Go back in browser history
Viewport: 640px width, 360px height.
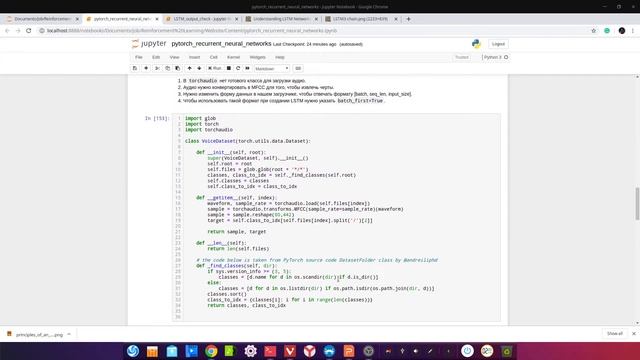[x=7, y=31]
